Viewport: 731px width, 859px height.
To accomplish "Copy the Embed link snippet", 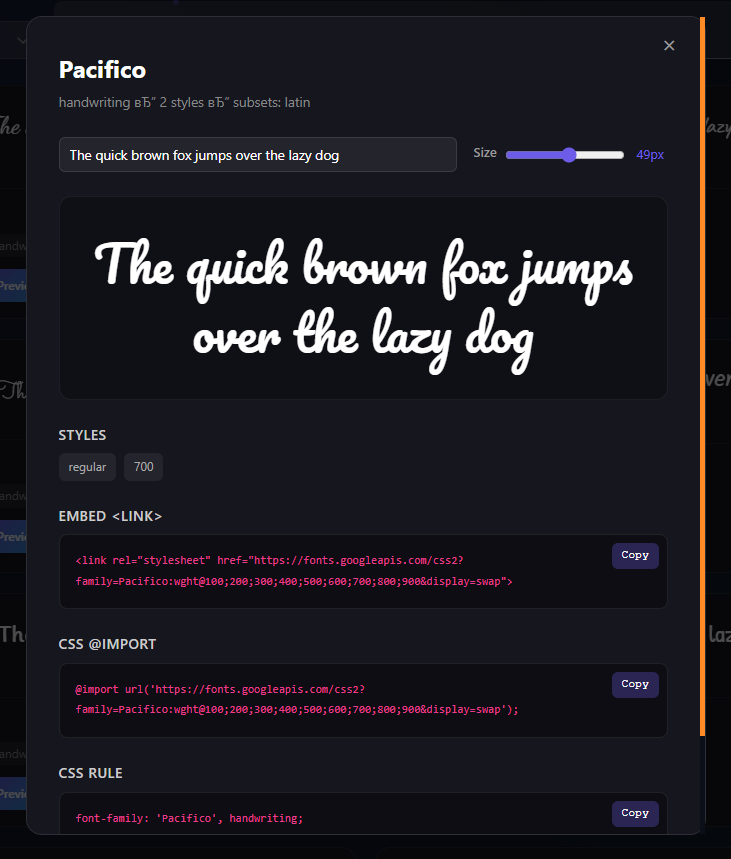I will (635, 556).
